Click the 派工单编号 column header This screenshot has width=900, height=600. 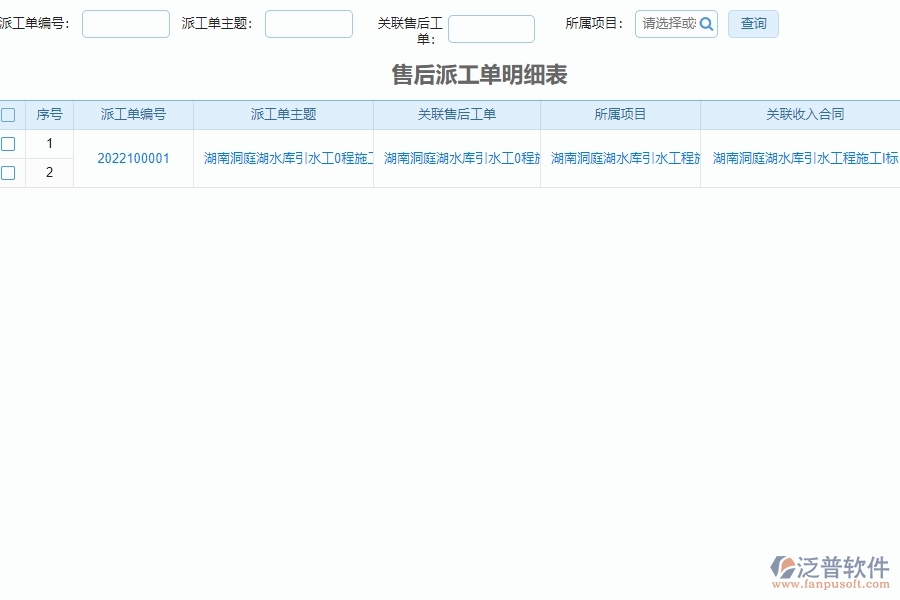[133, 114]
